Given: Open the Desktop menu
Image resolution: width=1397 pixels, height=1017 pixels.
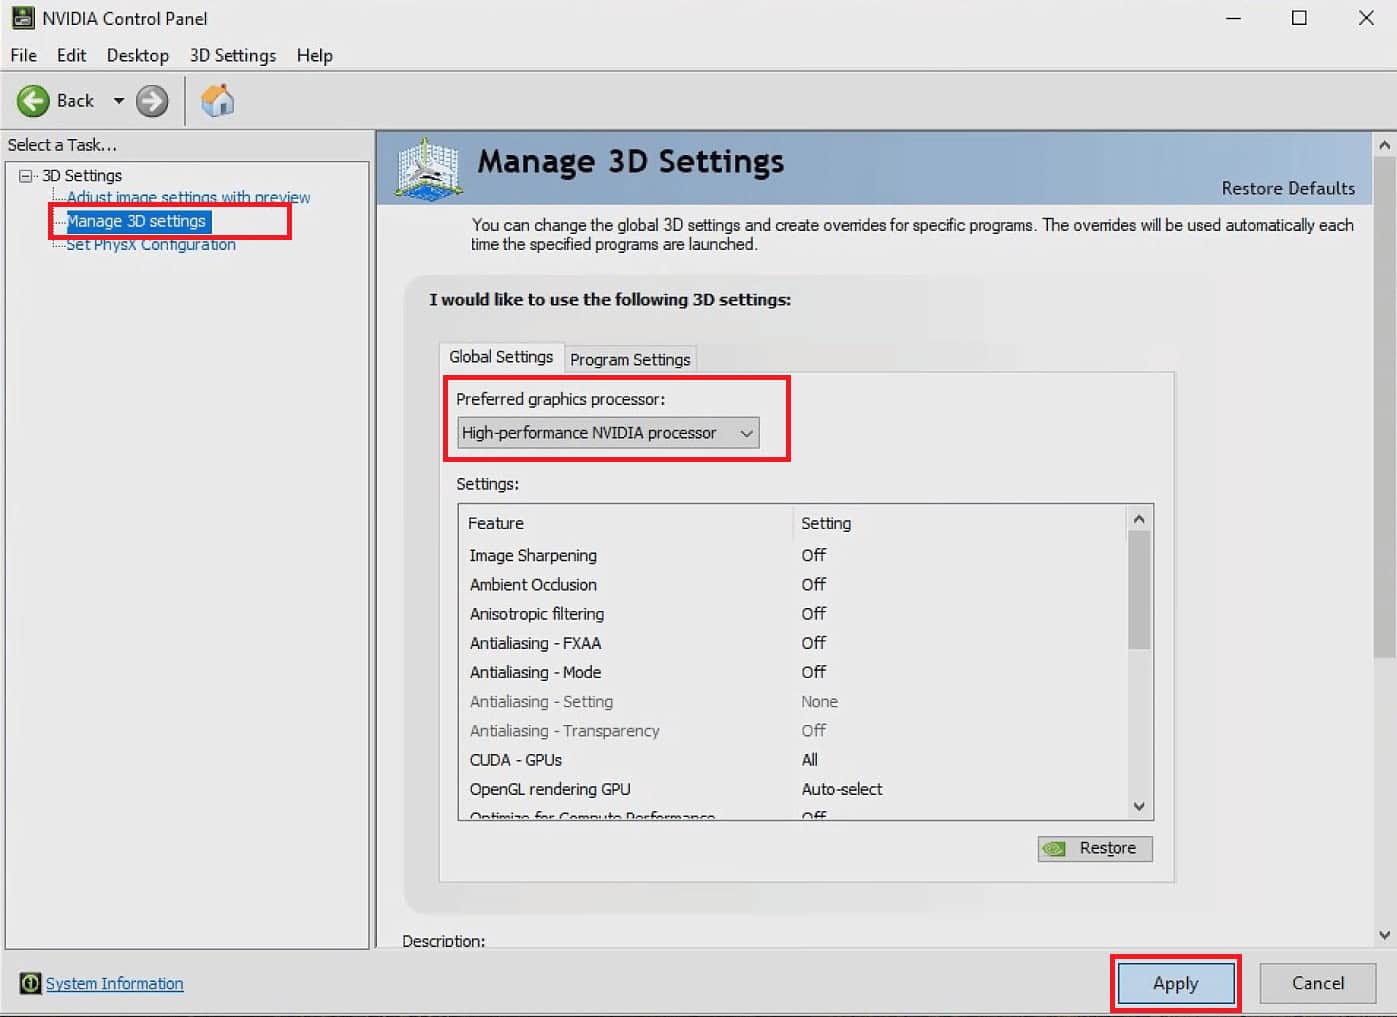Looking at the screenshot, I should click(x=138, y=55).
